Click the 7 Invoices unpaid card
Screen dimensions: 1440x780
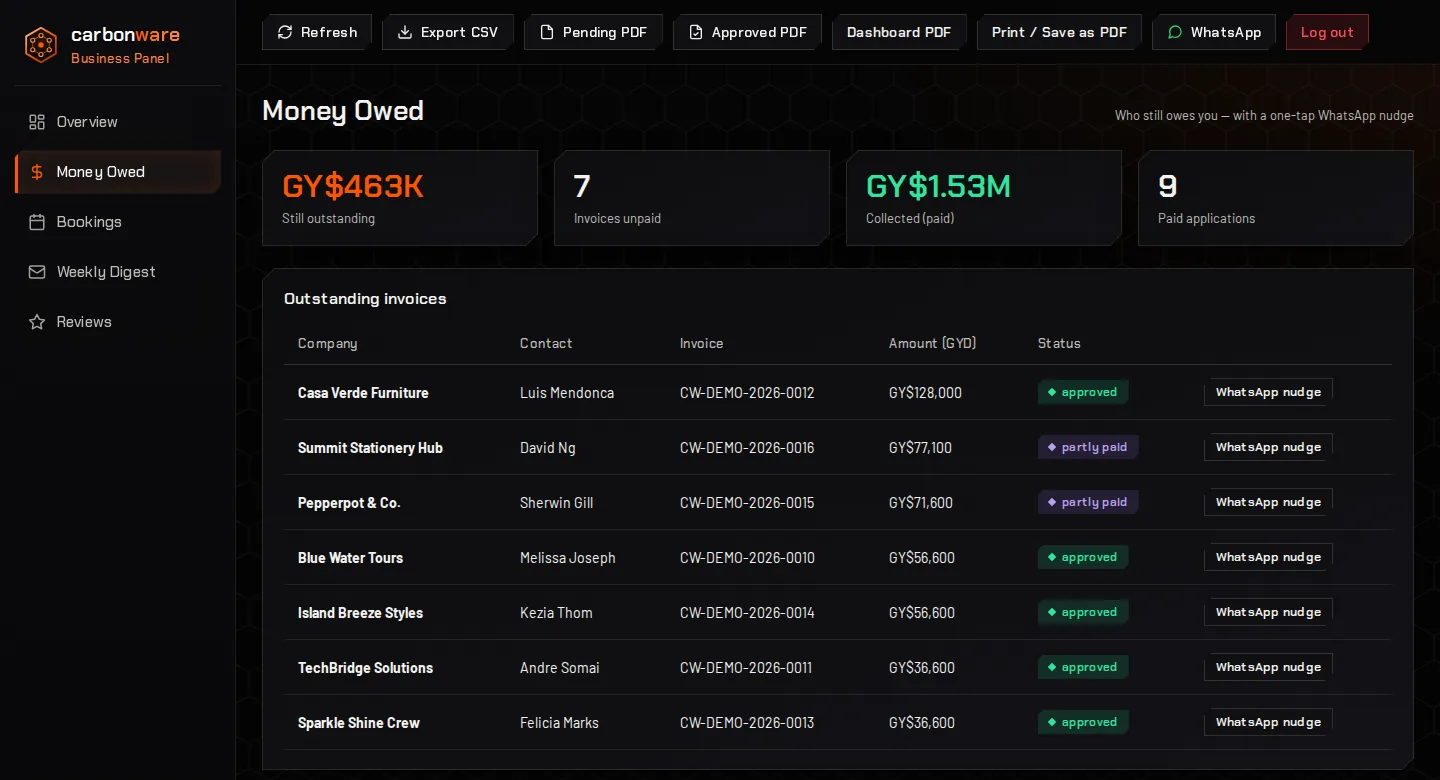[692, 198]
